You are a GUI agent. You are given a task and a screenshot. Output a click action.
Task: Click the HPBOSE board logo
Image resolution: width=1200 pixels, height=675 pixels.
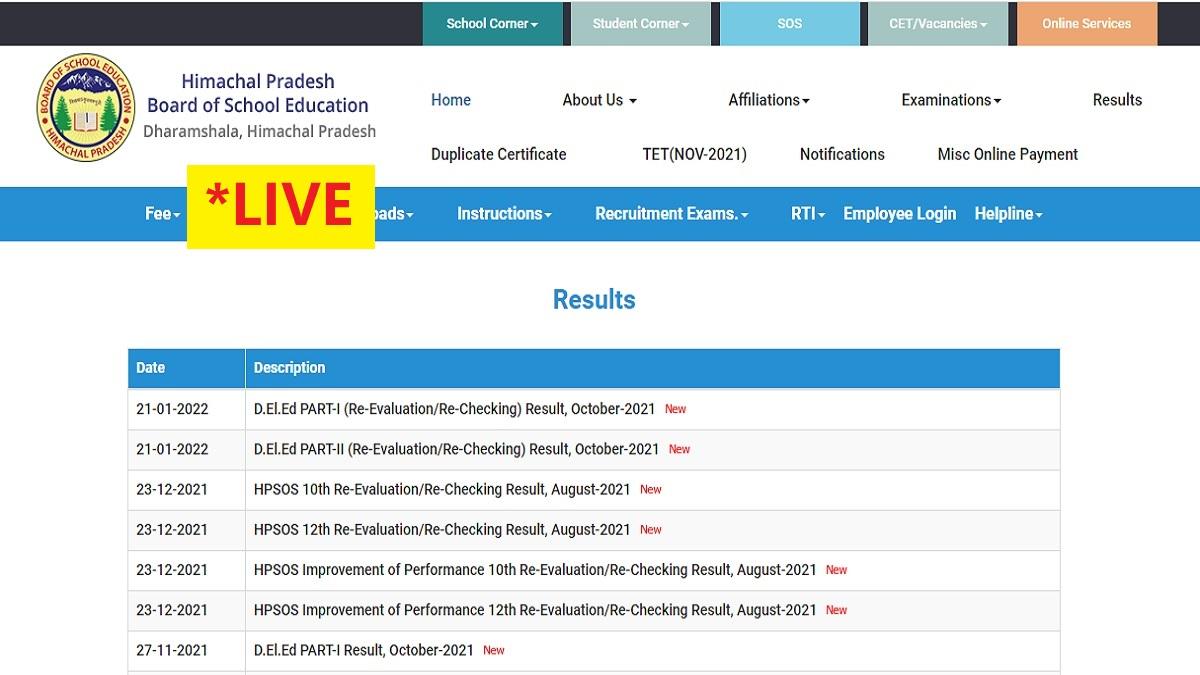coord(85,106)
